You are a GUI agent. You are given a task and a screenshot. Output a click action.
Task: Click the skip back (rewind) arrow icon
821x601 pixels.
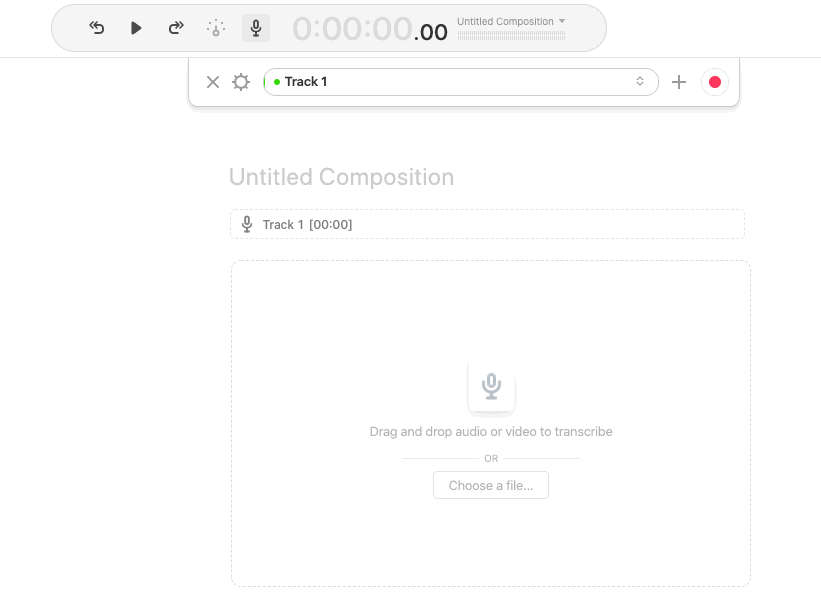[96, 28]
